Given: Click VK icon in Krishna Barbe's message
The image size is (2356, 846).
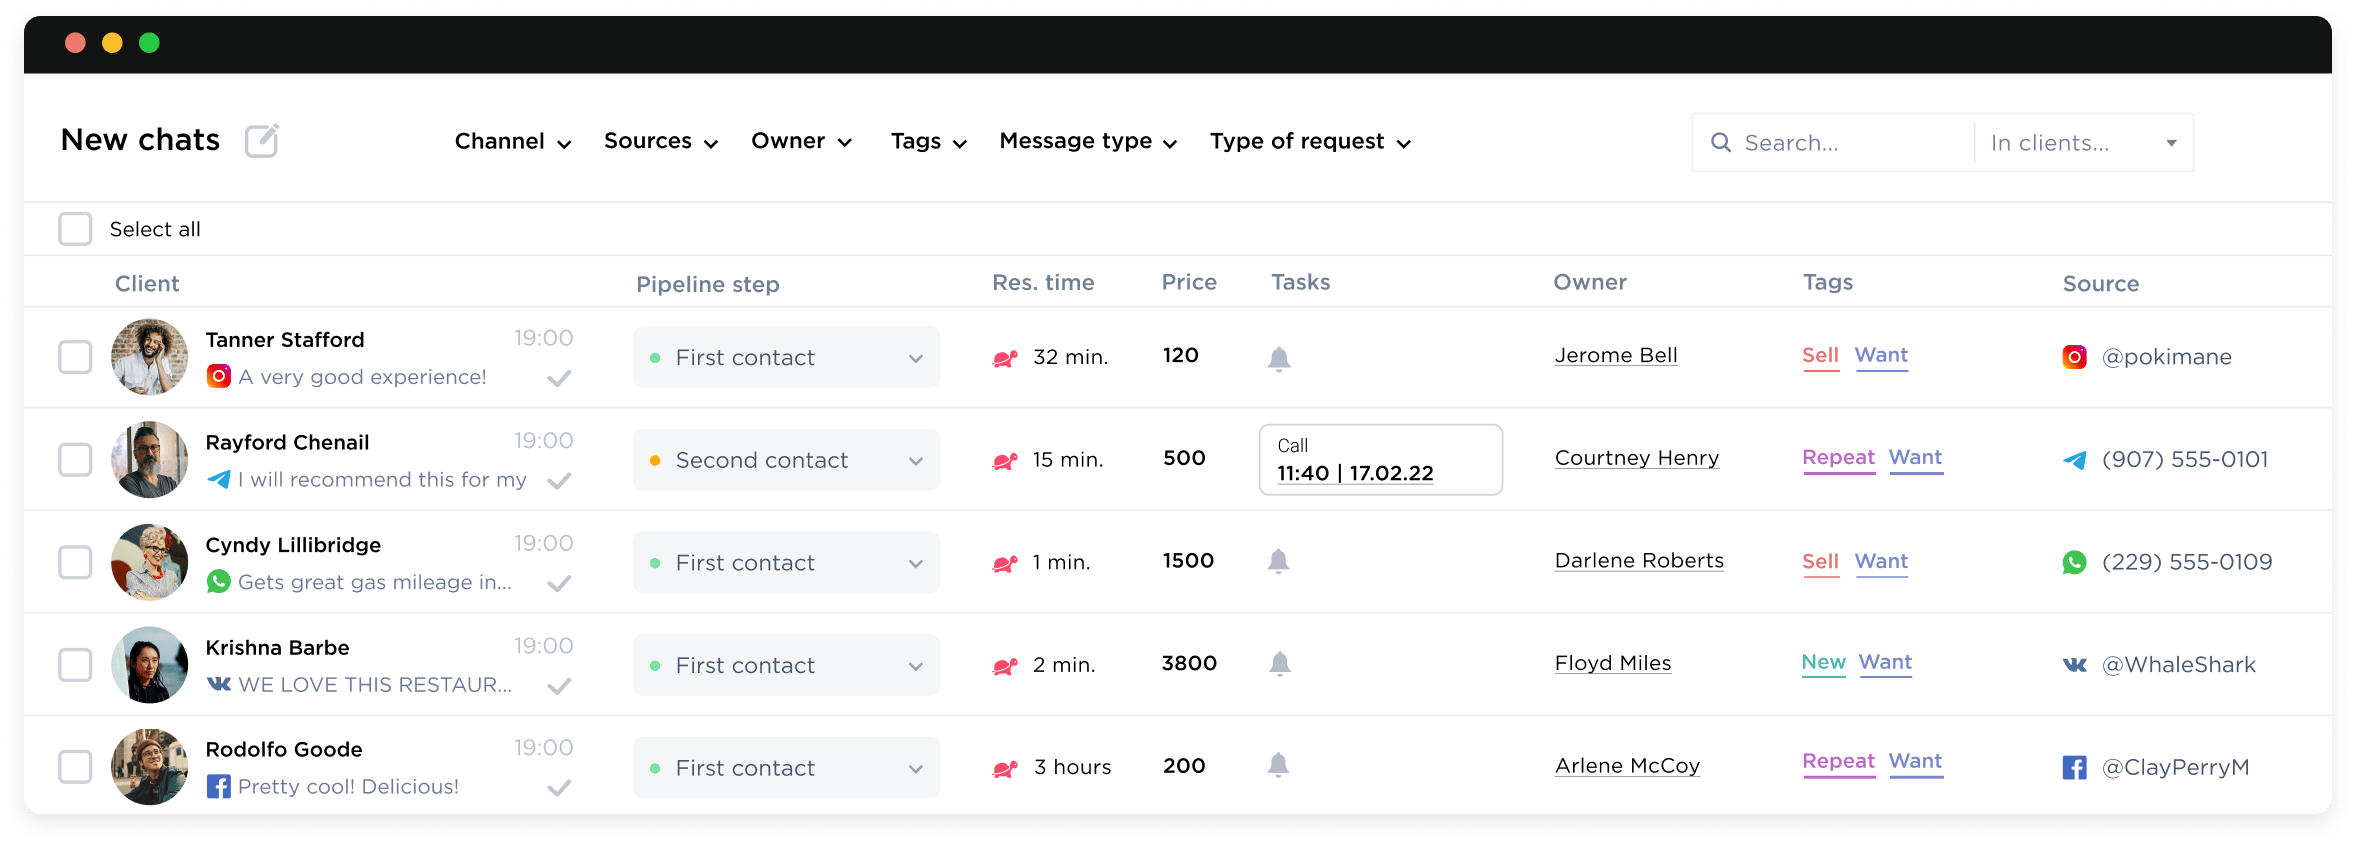Looking at the screenshot, I should [219, 684].
